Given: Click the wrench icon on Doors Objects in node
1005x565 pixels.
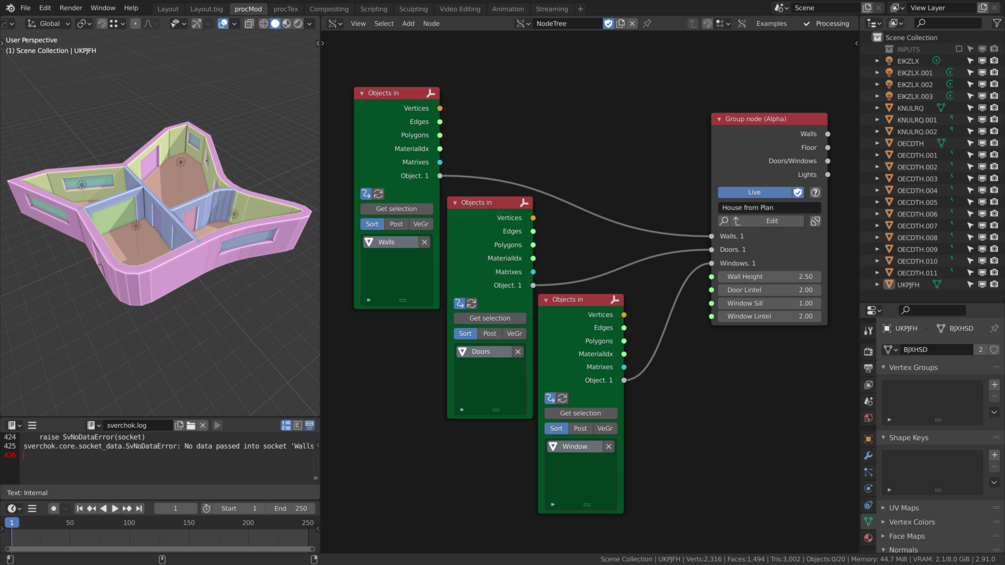Looking at the screenshot, I should tap(524, 202).
